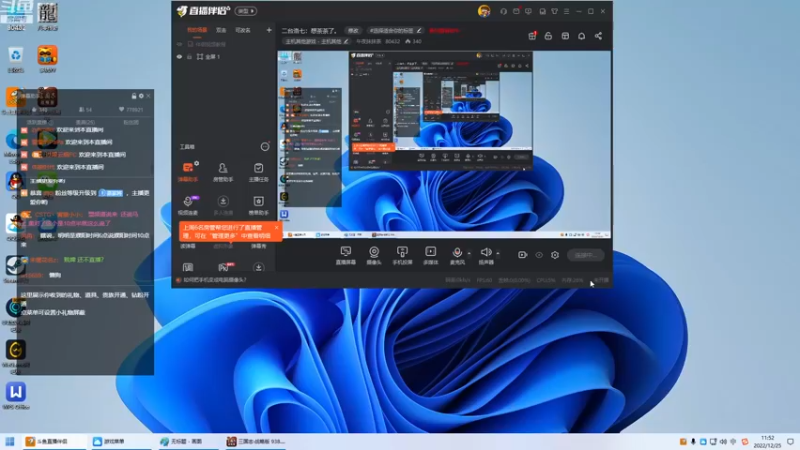Edit the game category 主机其他游戏 field
Screen dimensions: 800x450
click(x=317, y=41)
